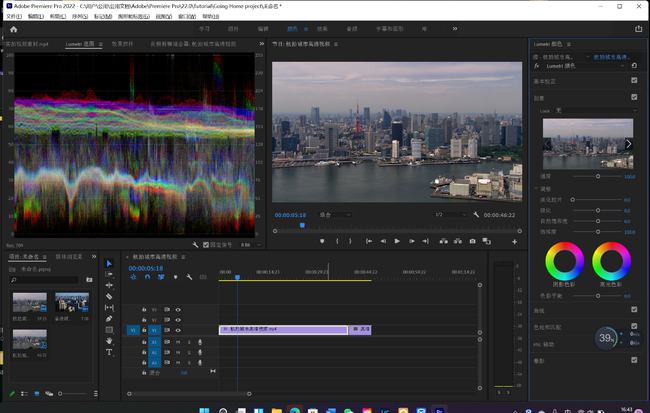Select the purple video clip on V1
Image resolution: width=650 pixels, height=413 pixels.
(282, 329)
